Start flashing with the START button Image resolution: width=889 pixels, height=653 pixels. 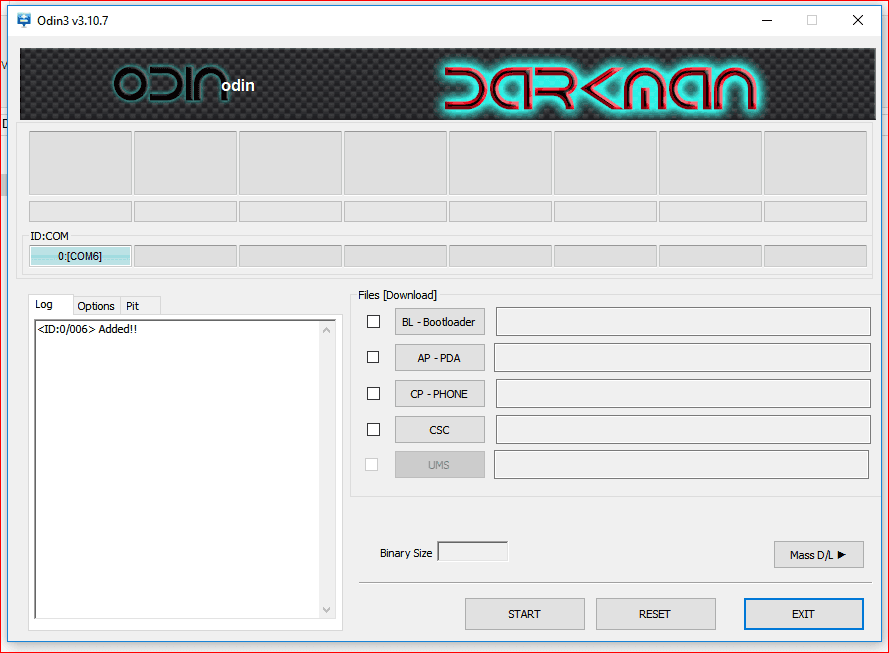[x=524, y=614]
